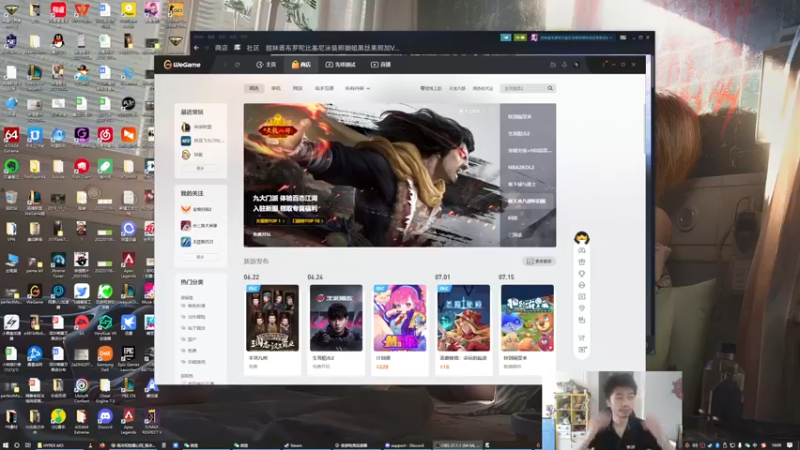Click the TOP 1 badge on the banner
800x450 pixels.
coord(270,221)
